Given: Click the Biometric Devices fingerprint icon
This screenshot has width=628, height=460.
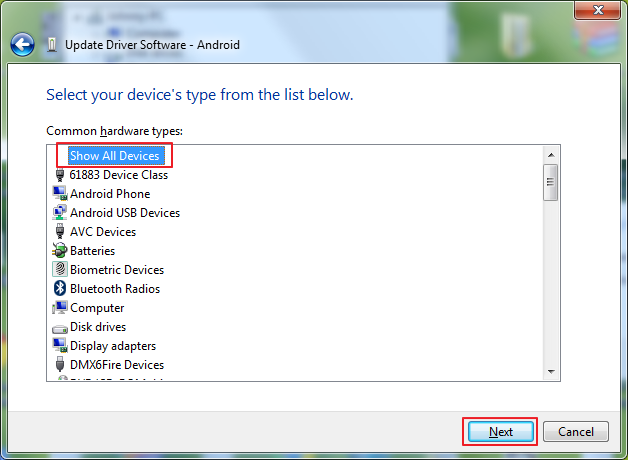Looking at the screenshot, I should 60,270.
